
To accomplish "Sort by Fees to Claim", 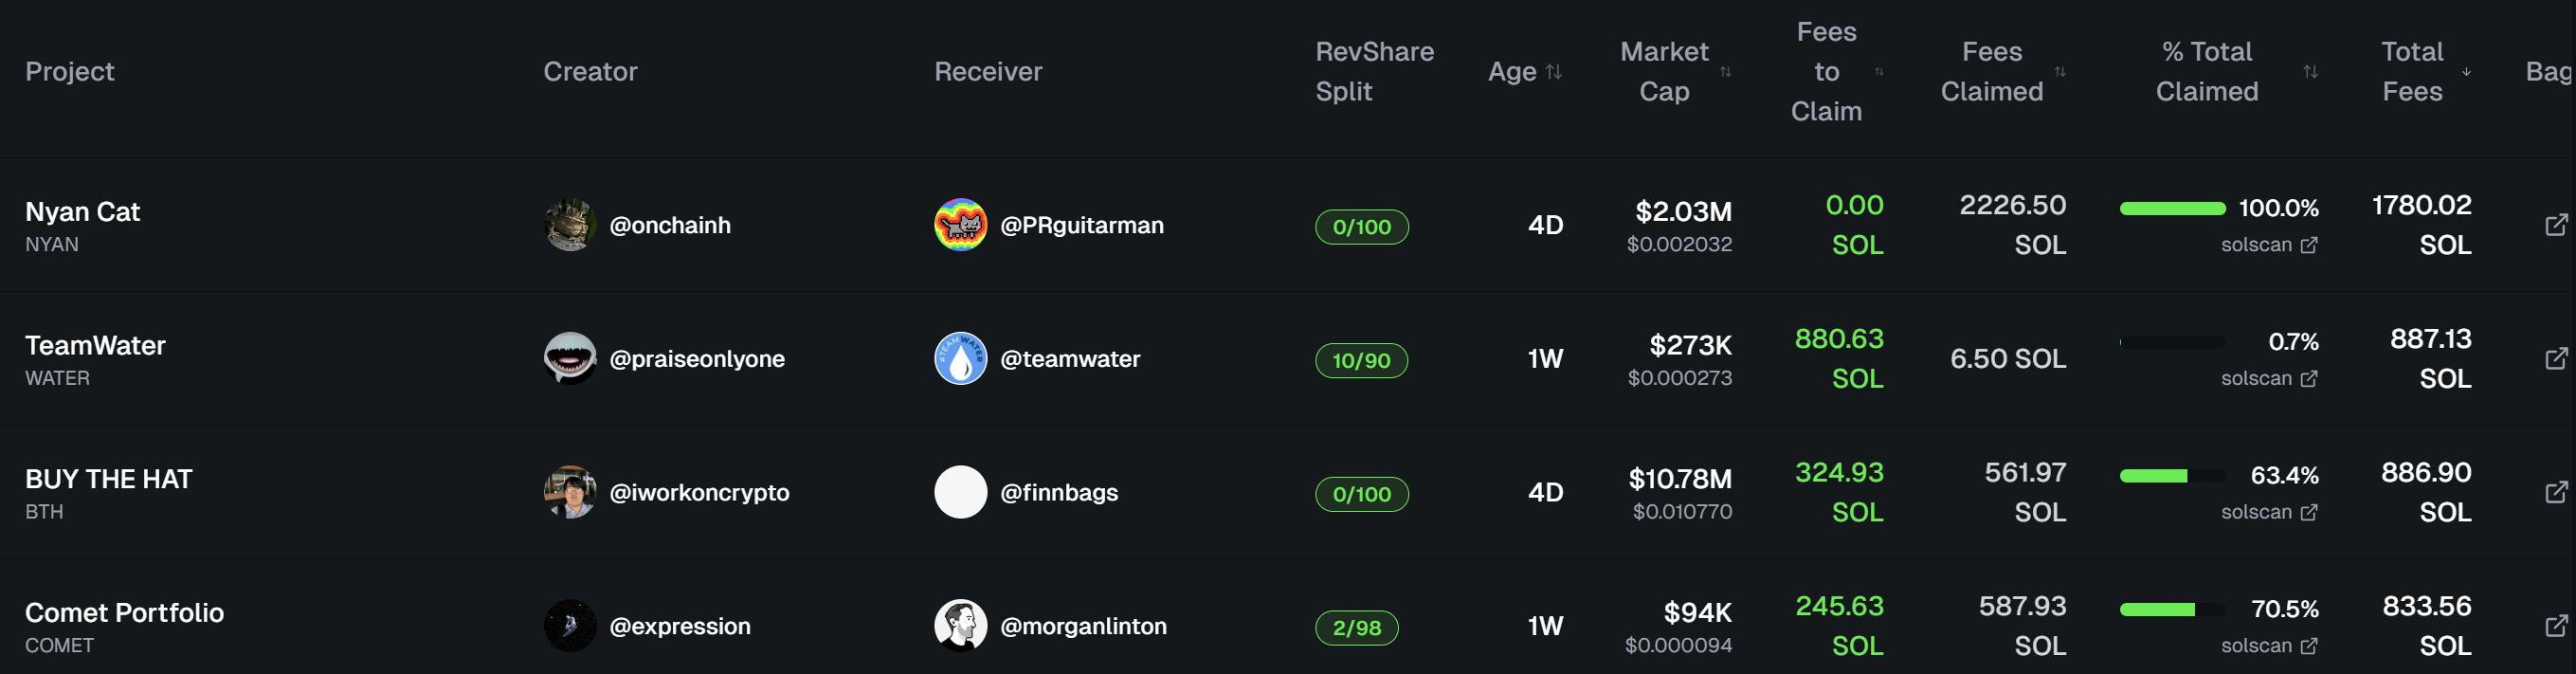I will click(1879, 72).
